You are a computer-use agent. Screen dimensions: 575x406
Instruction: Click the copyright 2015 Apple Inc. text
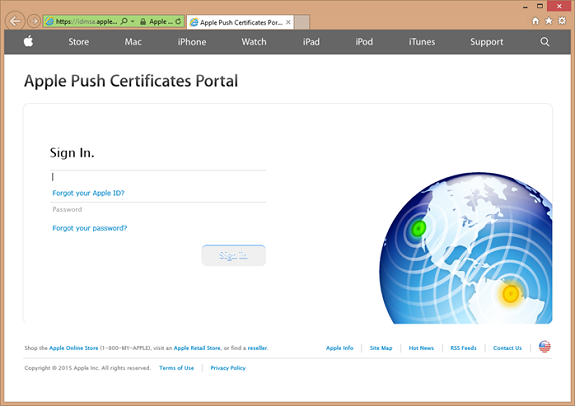[88, 368]
